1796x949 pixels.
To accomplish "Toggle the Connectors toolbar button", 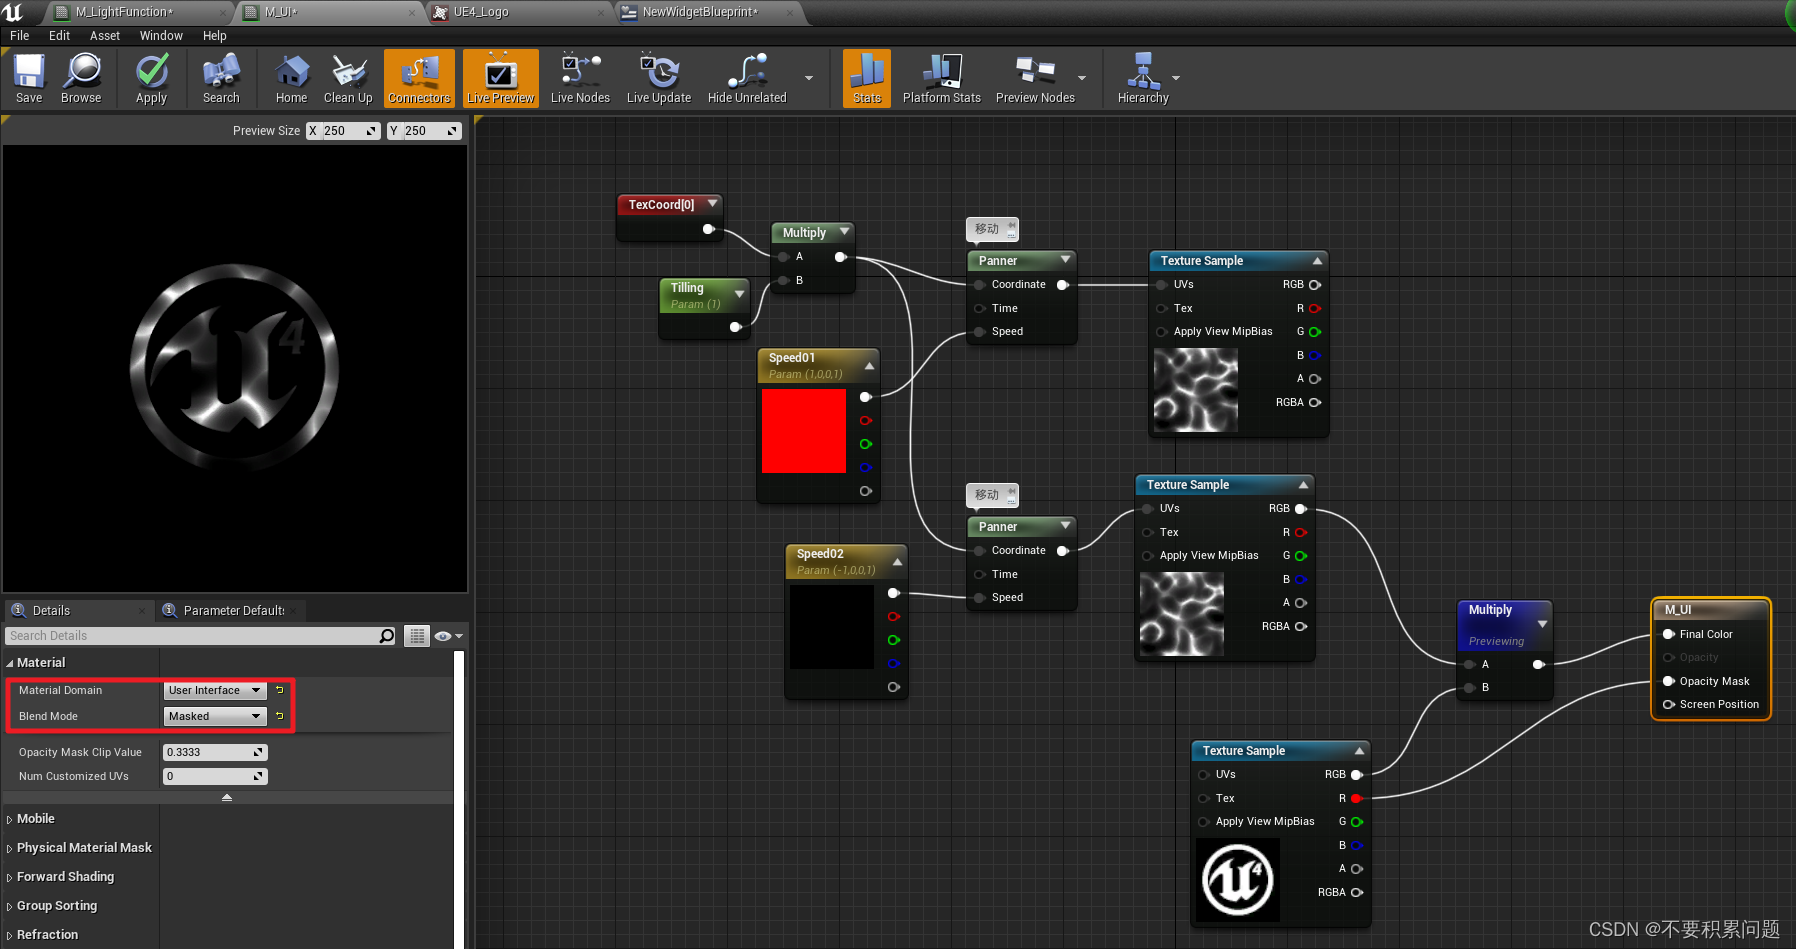I will 419,78.
